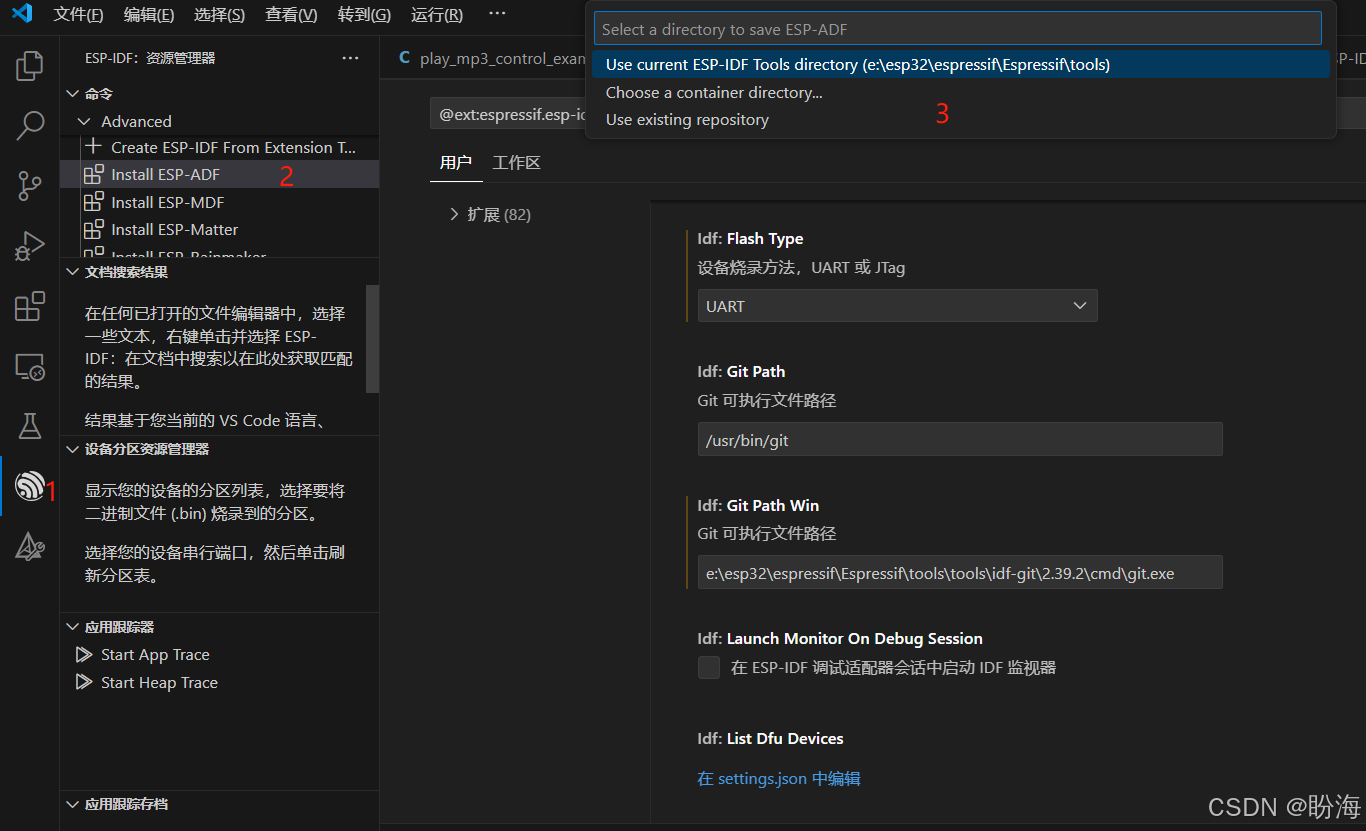1366x831 pixels.
Task: Run Start App Trace
Action: [219, 655]
